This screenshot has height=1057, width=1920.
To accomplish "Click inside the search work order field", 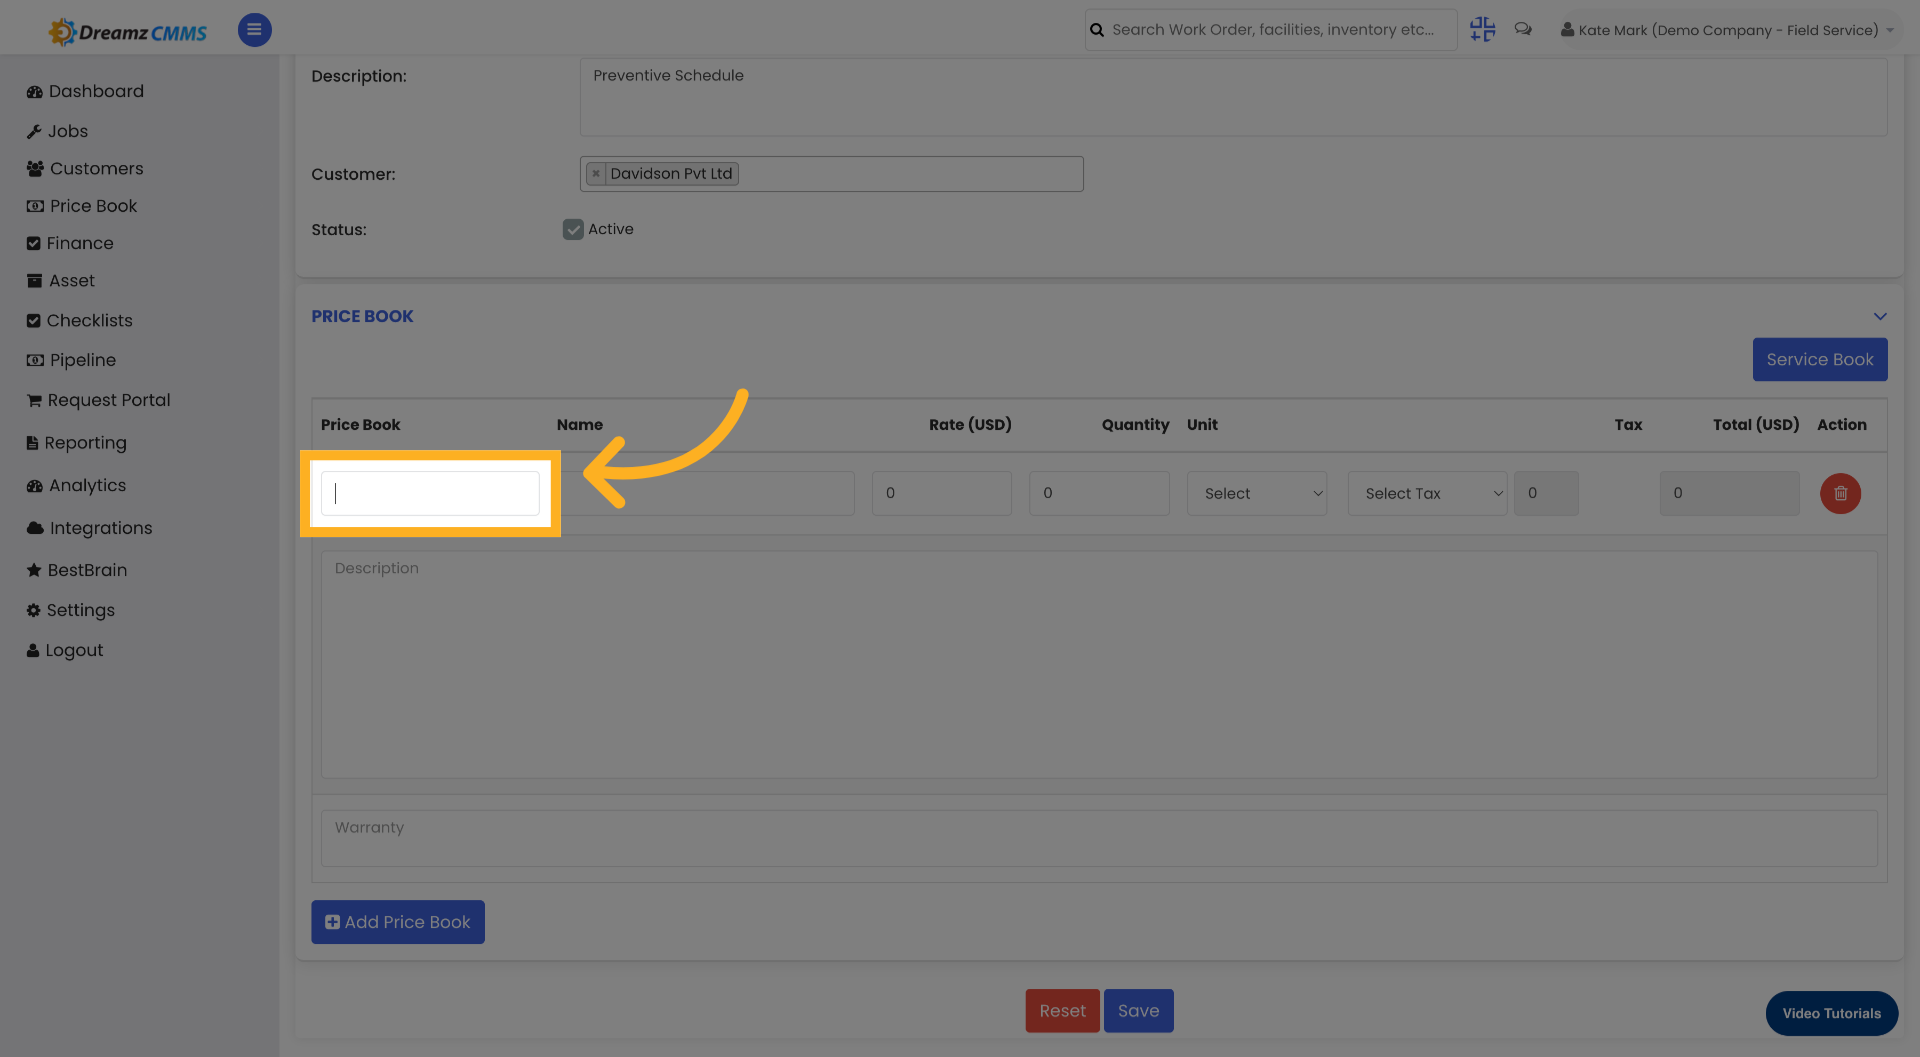I will (1270, 29).
